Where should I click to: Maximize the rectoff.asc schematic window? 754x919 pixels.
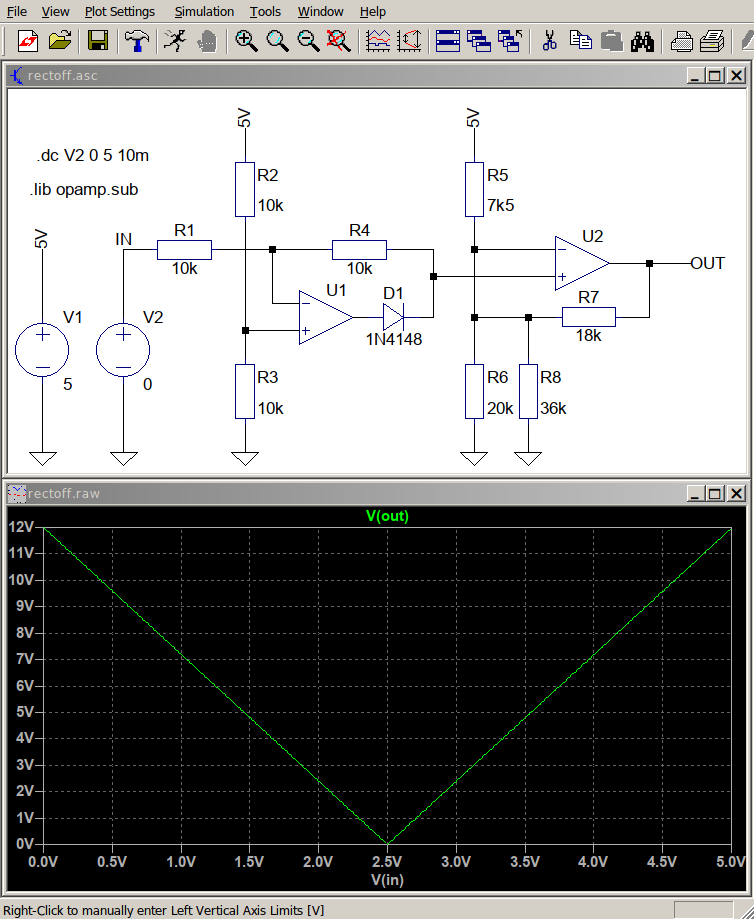click(x=715, y=76)
